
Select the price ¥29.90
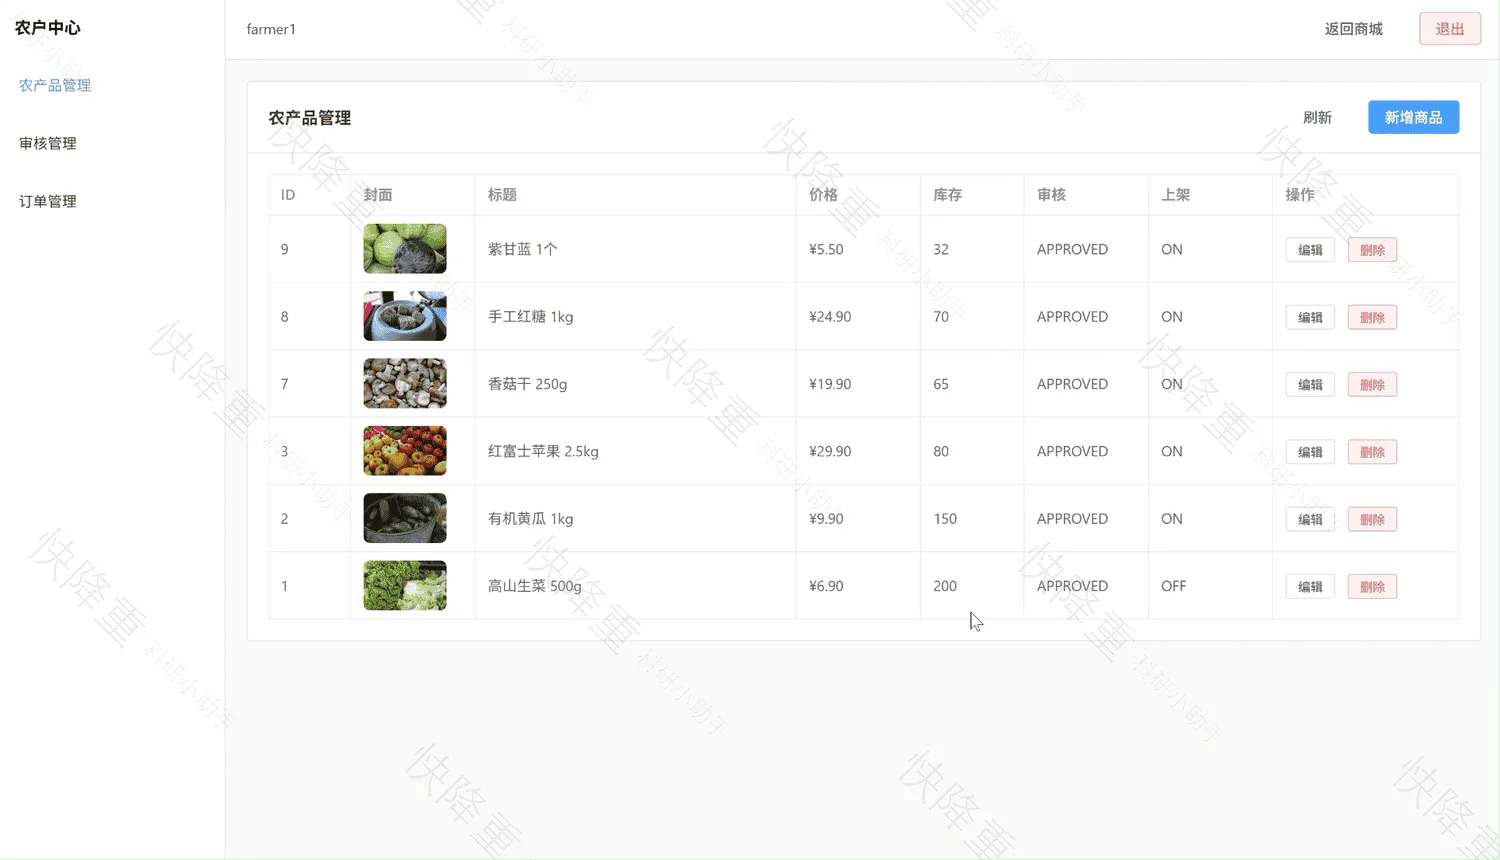[x=830, y=452]
